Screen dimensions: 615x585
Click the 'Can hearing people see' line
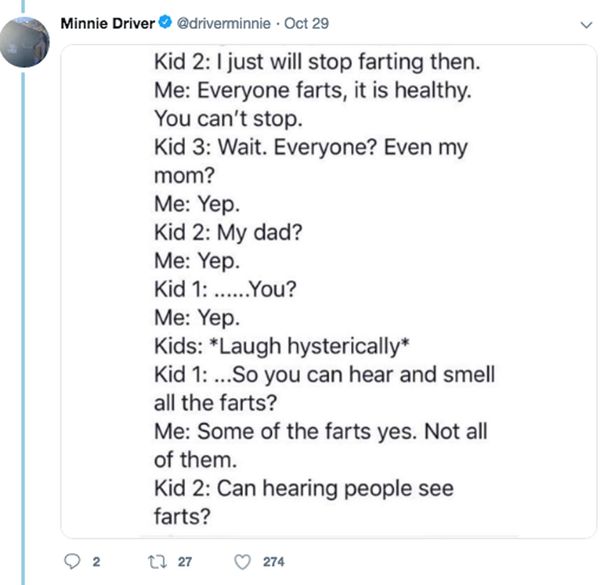304,489
